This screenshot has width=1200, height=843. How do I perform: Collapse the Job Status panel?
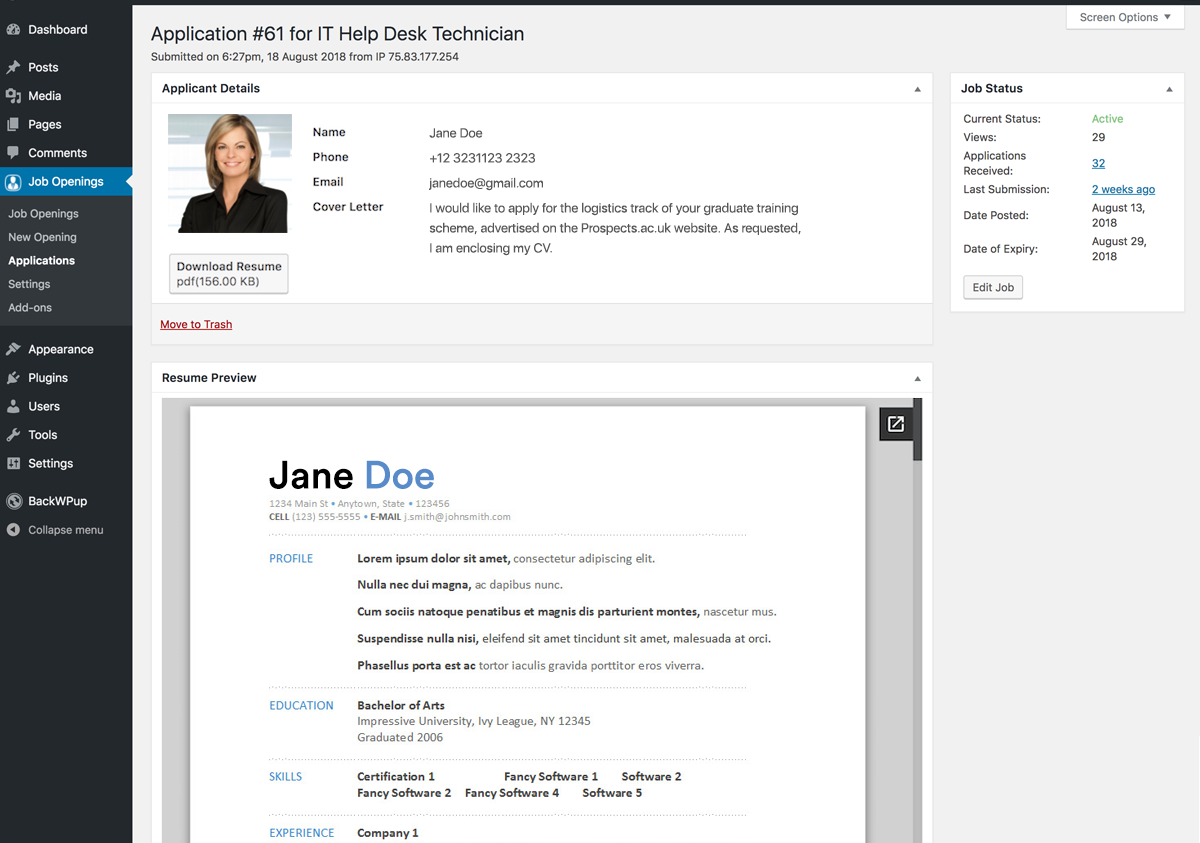(1169, 89)
